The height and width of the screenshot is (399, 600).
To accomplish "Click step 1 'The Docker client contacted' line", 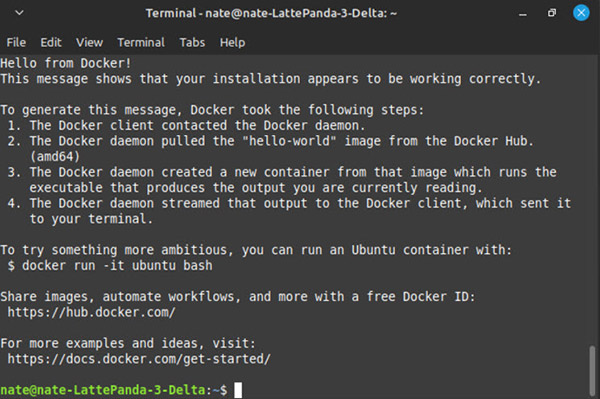I will pyautogui.click(x=186, y=125).
